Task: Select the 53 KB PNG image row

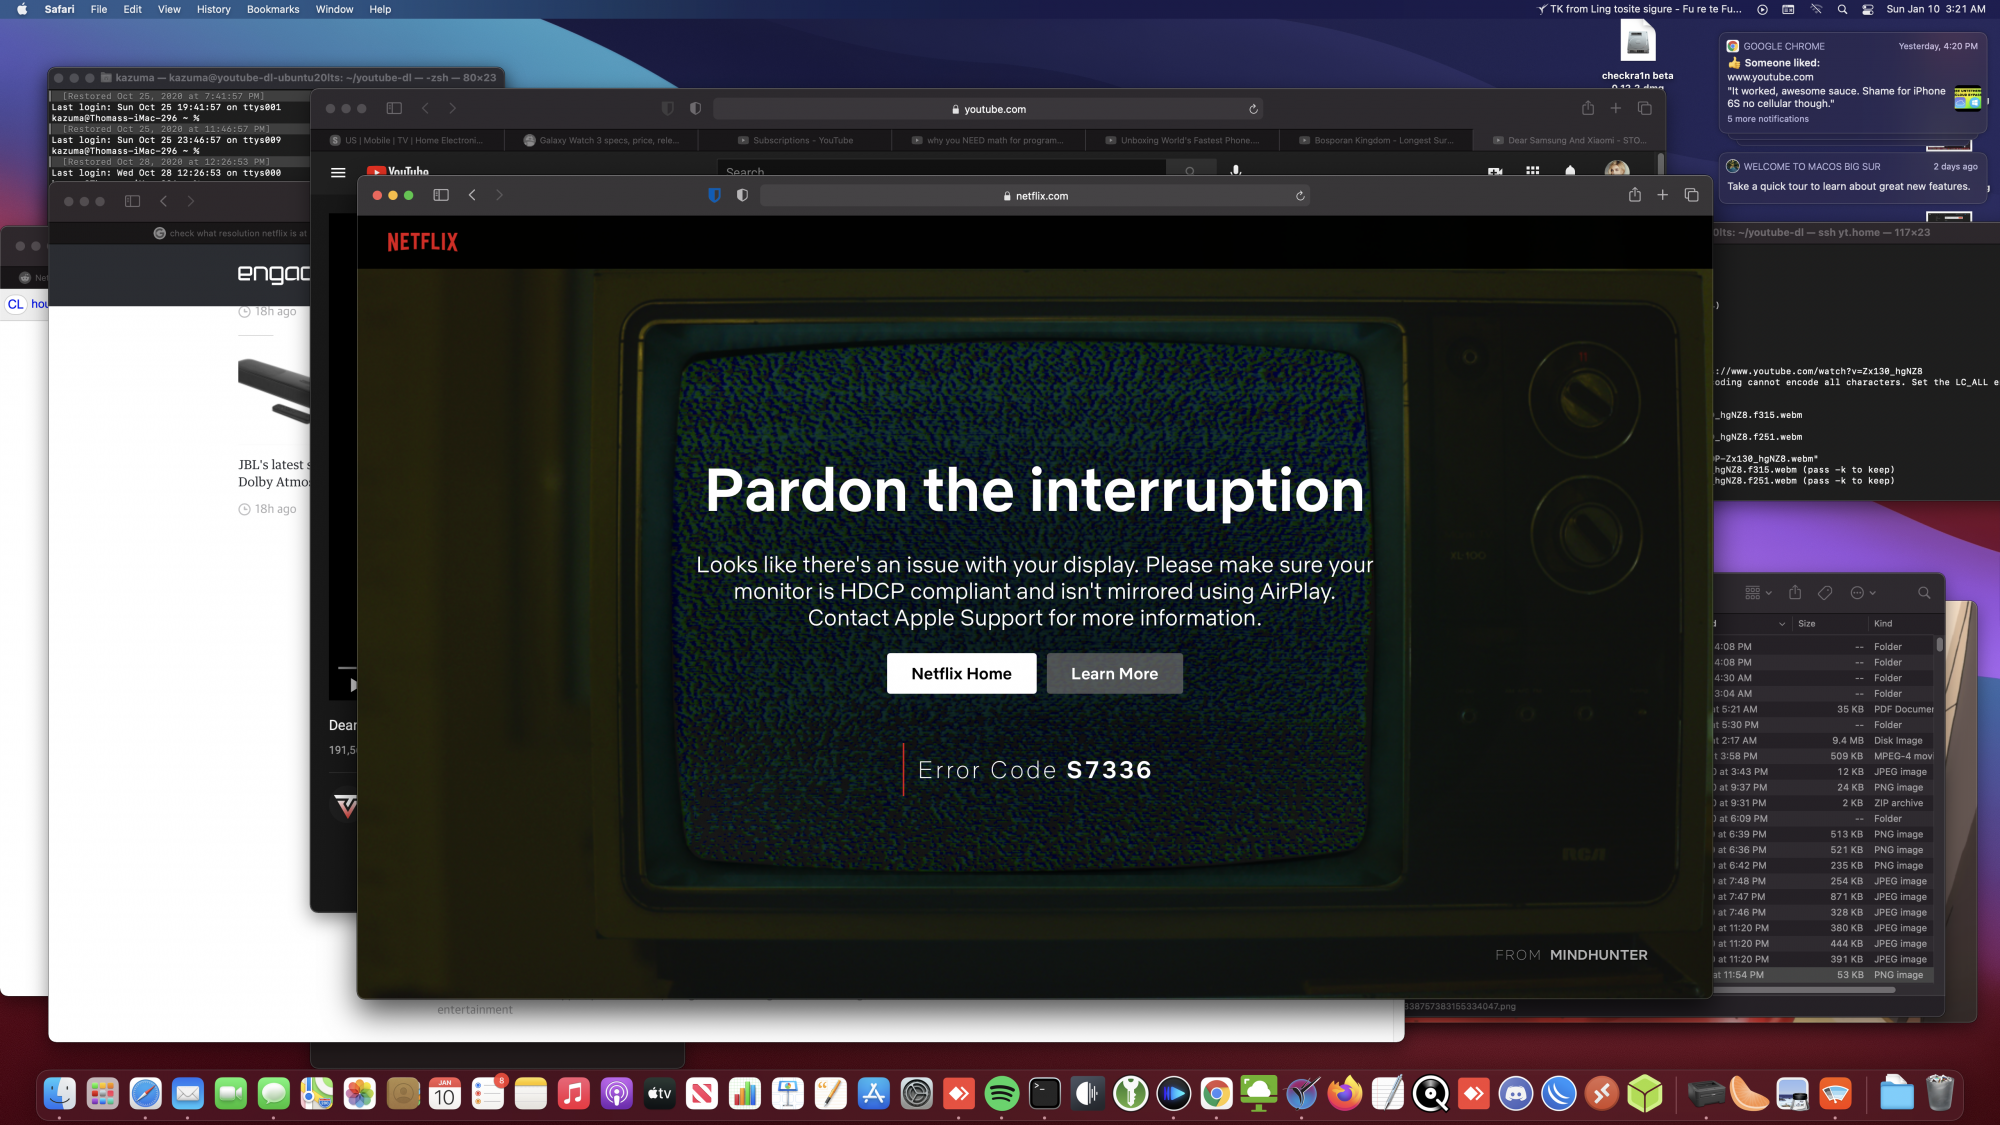Action: pos(1824,975)
